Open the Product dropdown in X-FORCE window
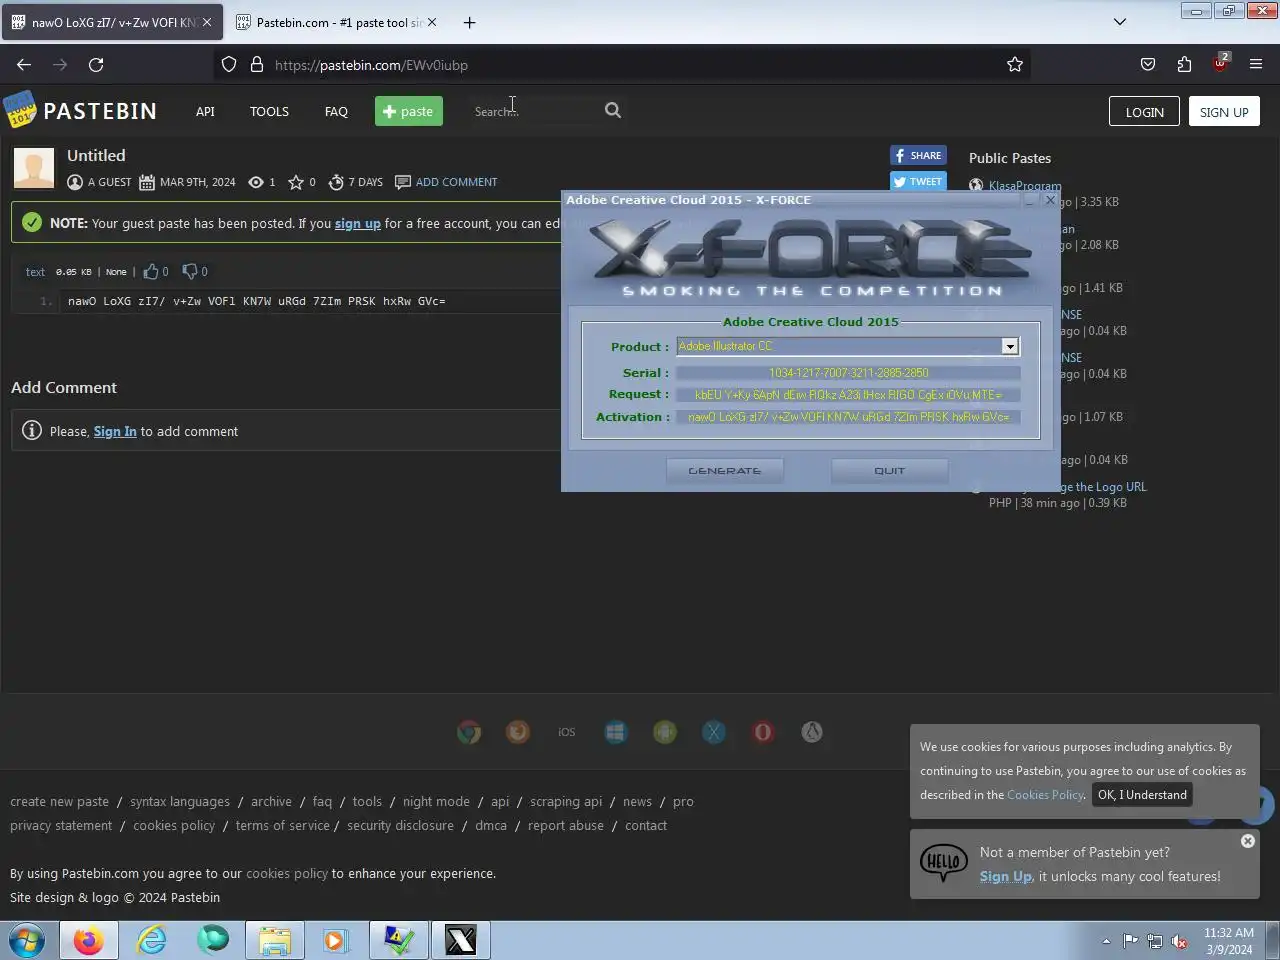The image size is (1280, 960). click(x=1010, y=346)
